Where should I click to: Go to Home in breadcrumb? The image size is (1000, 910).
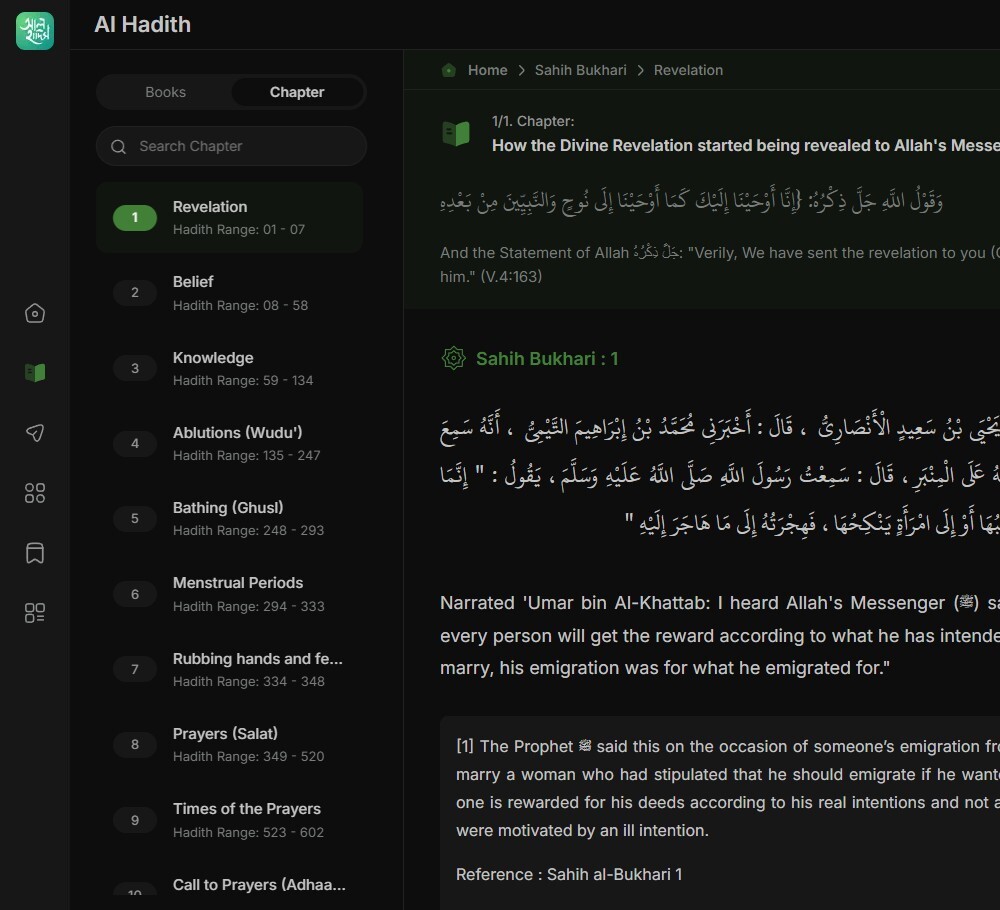tap(487, 70)
